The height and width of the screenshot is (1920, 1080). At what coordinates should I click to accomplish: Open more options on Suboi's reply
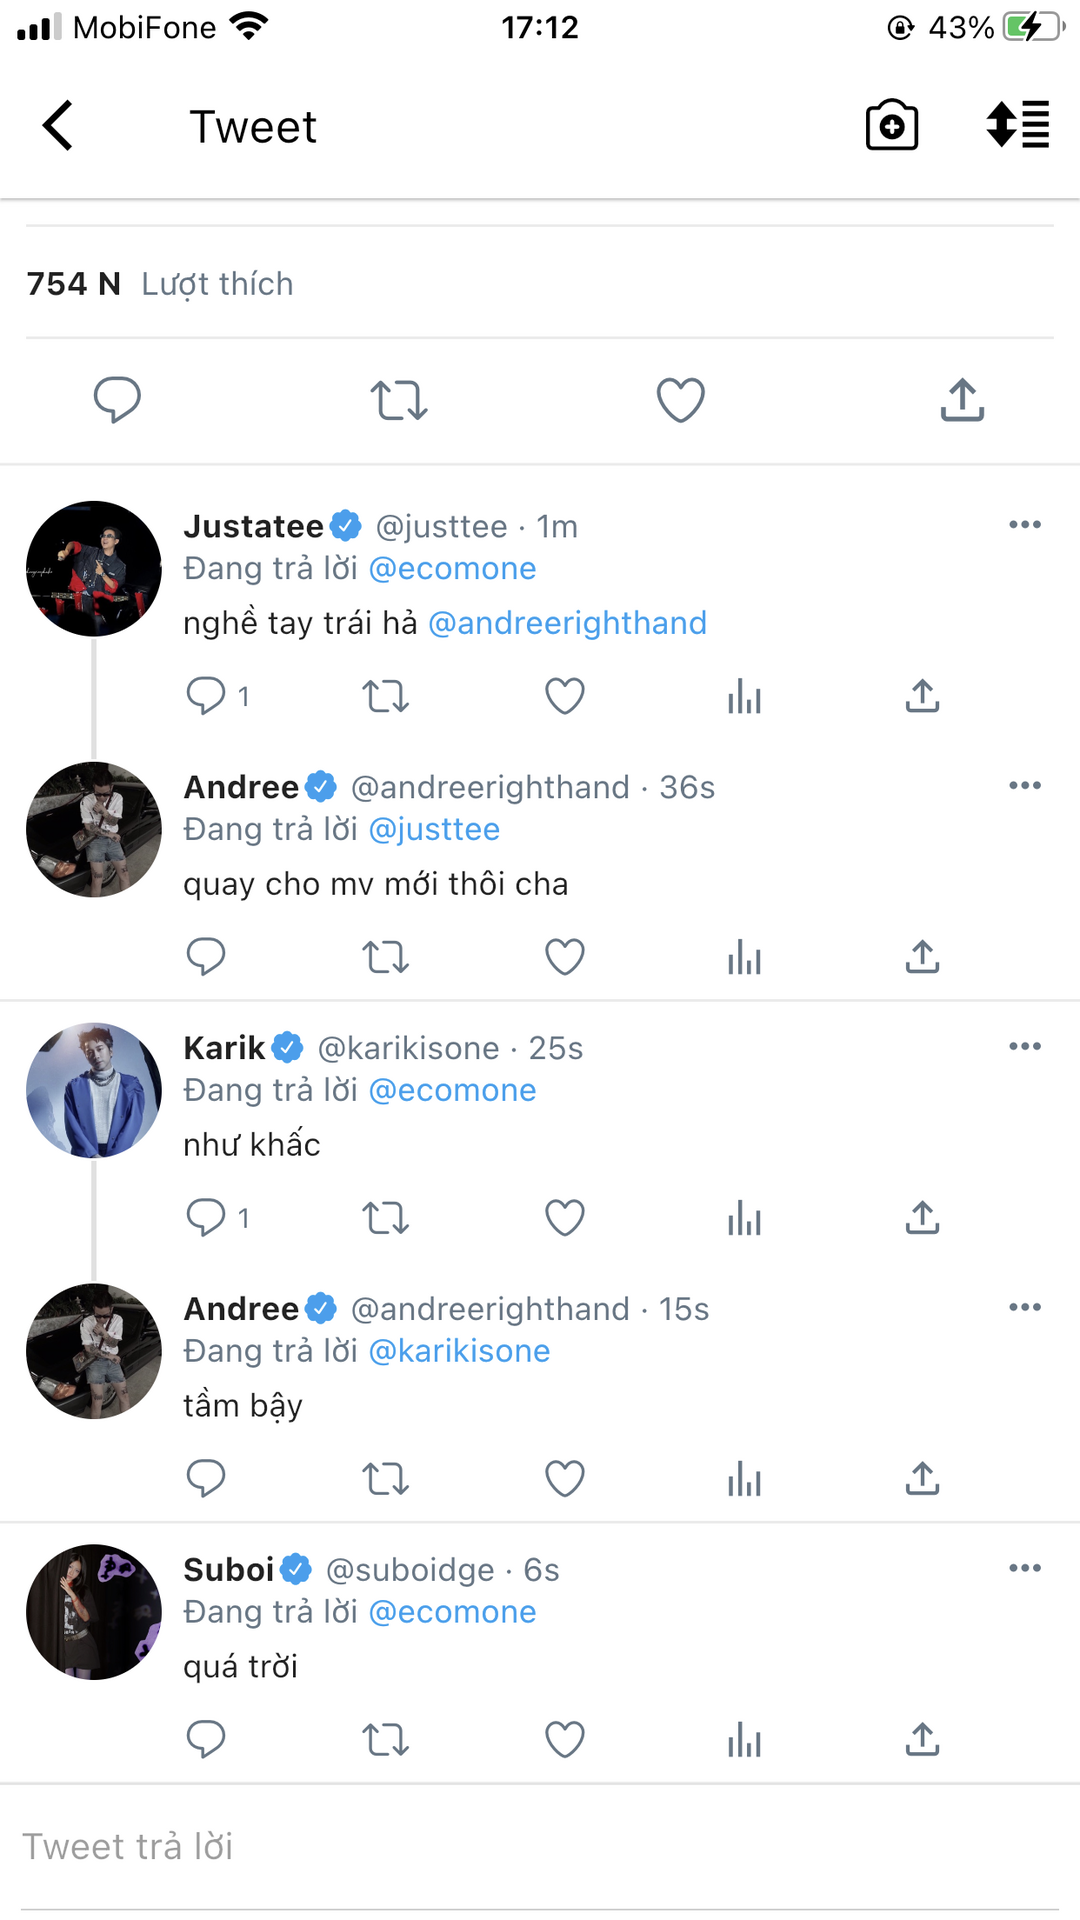[1025, 1568]
